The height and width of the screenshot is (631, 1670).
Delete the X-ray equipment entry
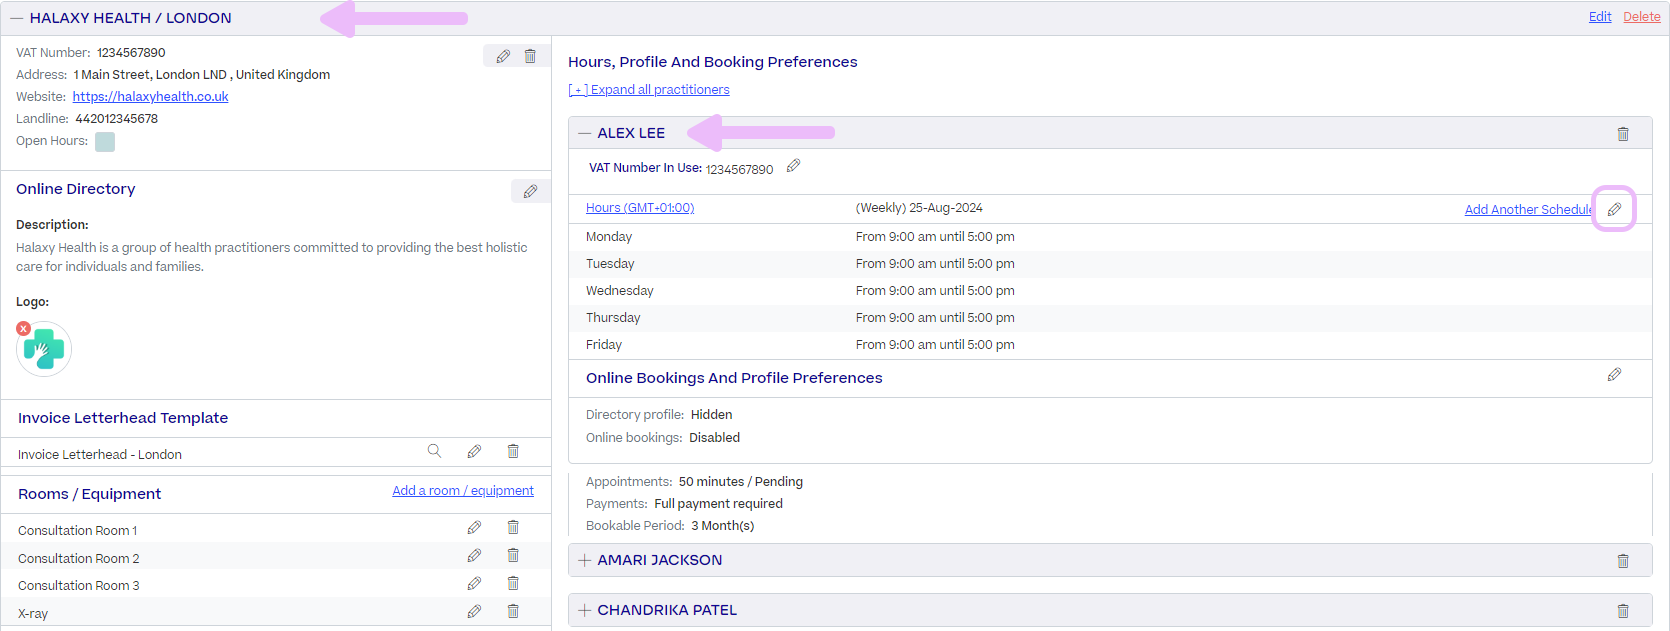pyautogui.click(x=513, y=611)
